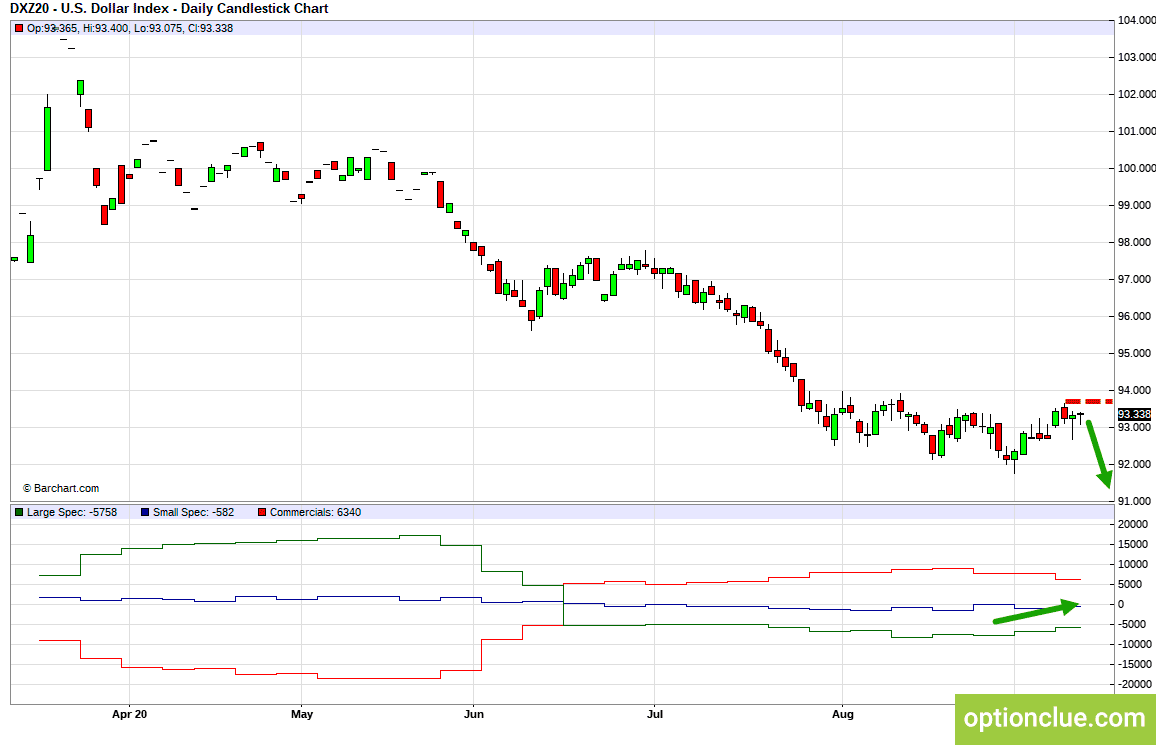Click the 102.000 price axis label

(x=1136, y=94)
